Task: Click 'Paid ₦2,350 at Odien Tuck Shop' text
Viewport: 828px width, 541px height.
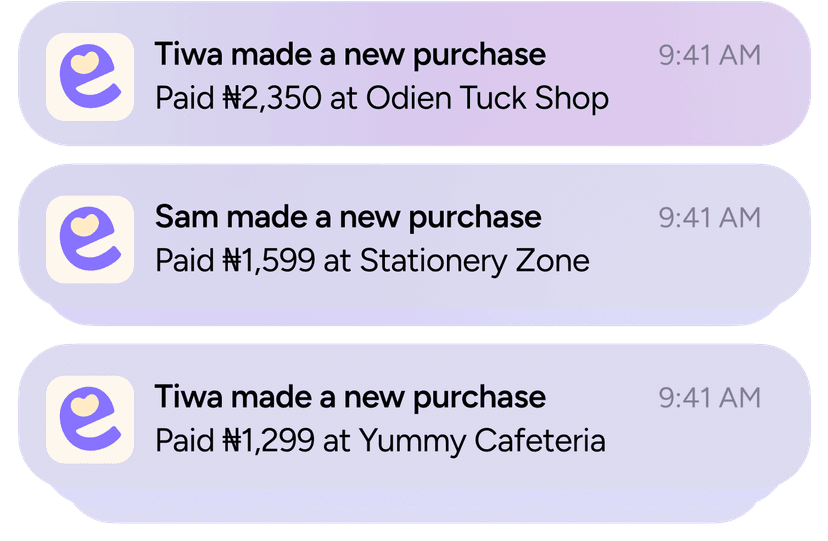Action: (382, 99)
